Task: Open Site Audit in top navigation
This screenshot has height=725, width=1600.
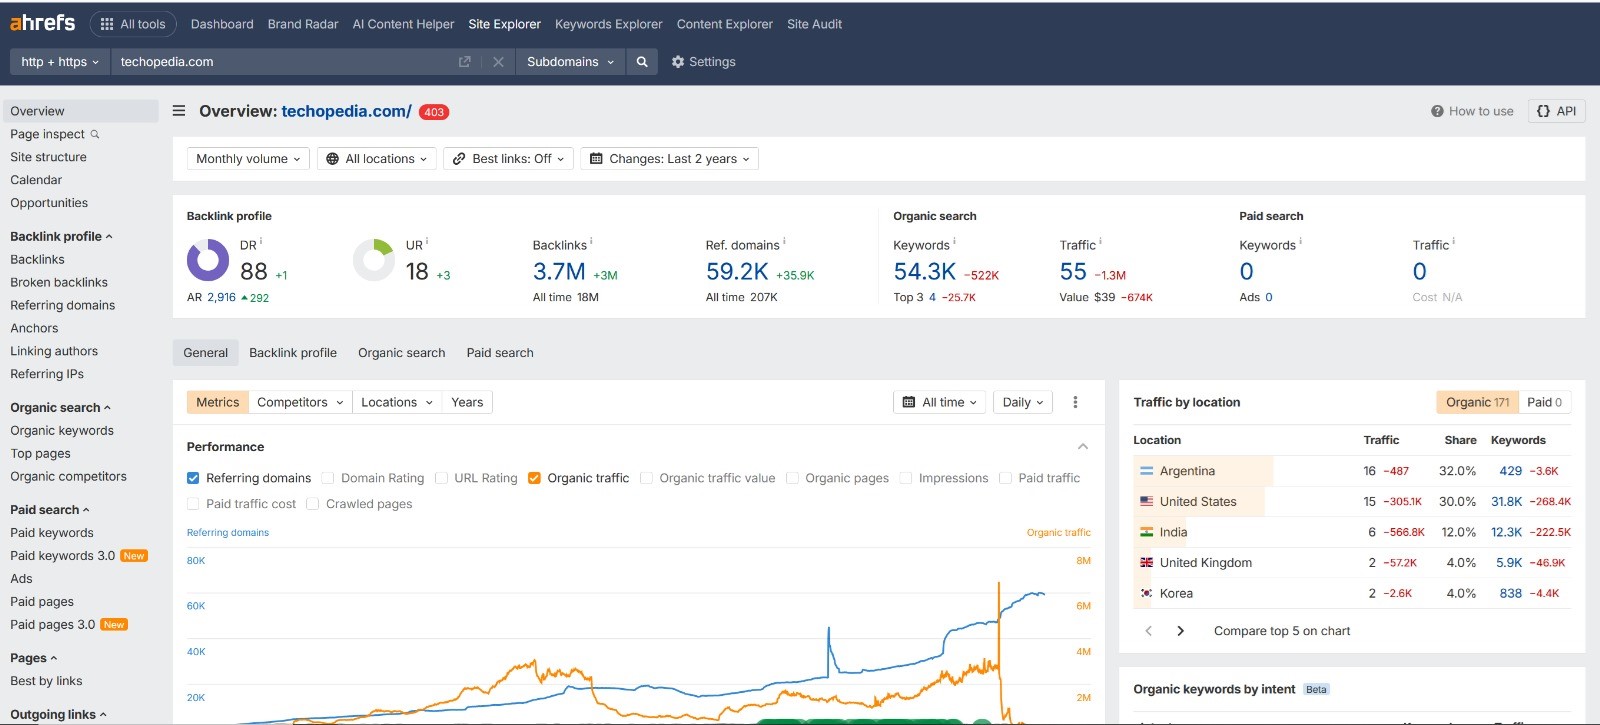Action: pos(814,24)
